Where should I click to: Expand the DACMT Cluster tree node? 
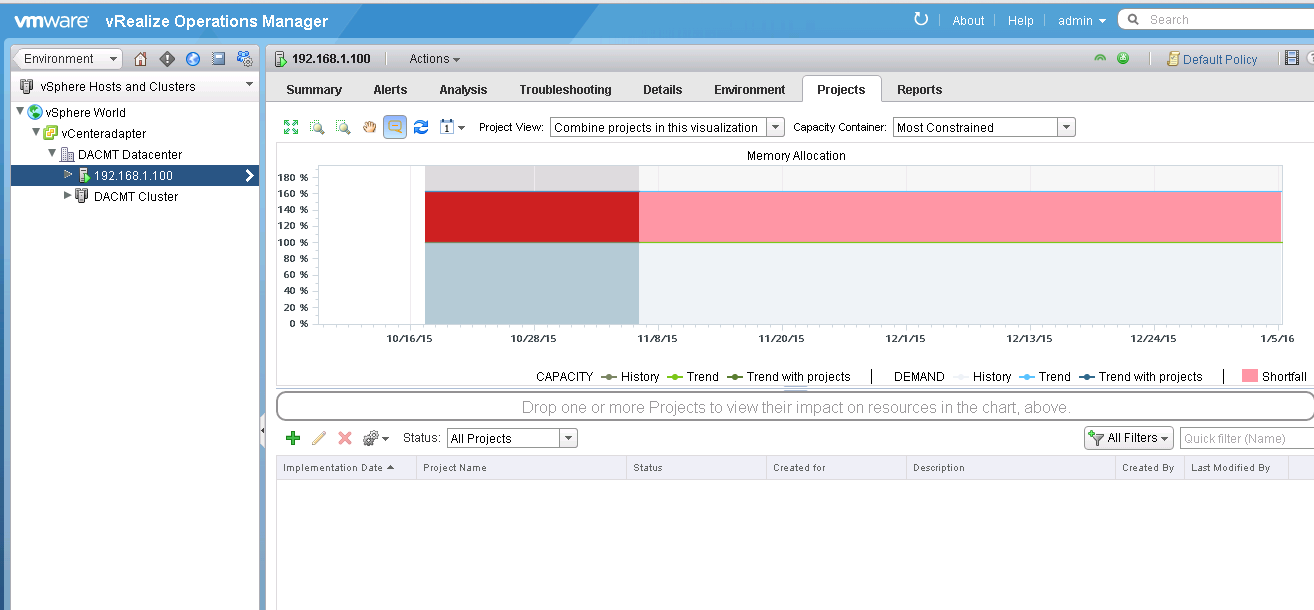(68, 196)
